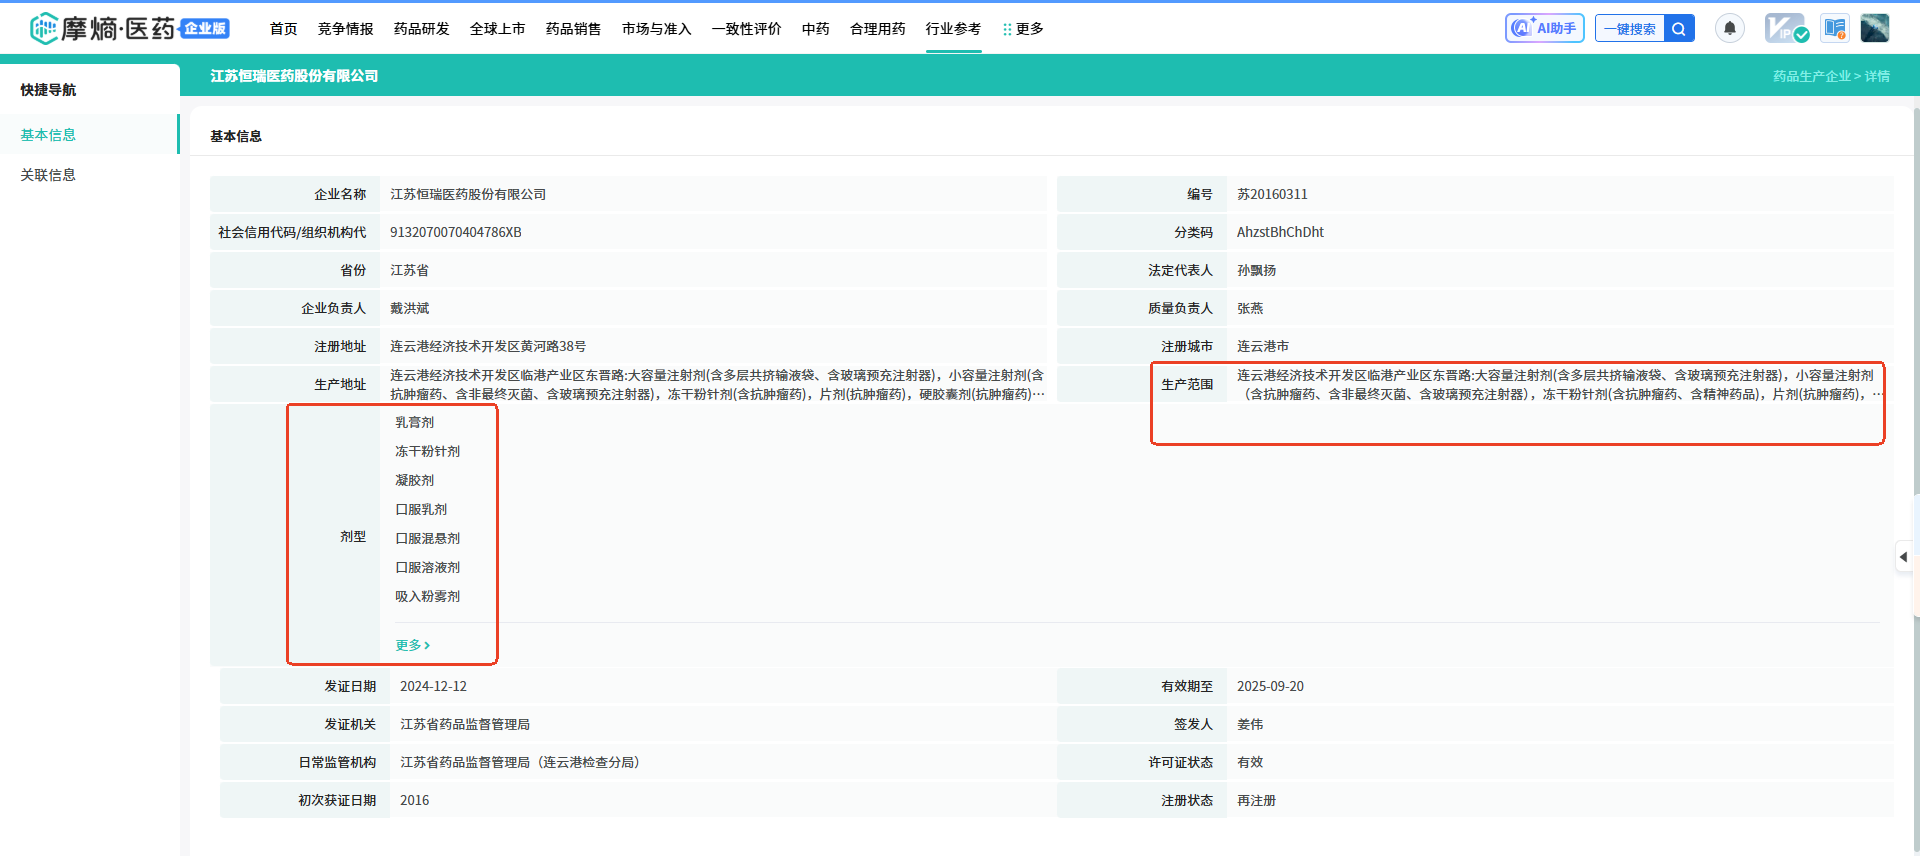Go to 首页 in the top menu
This screenshot has height=856, width=1920.
click(284, 29)
